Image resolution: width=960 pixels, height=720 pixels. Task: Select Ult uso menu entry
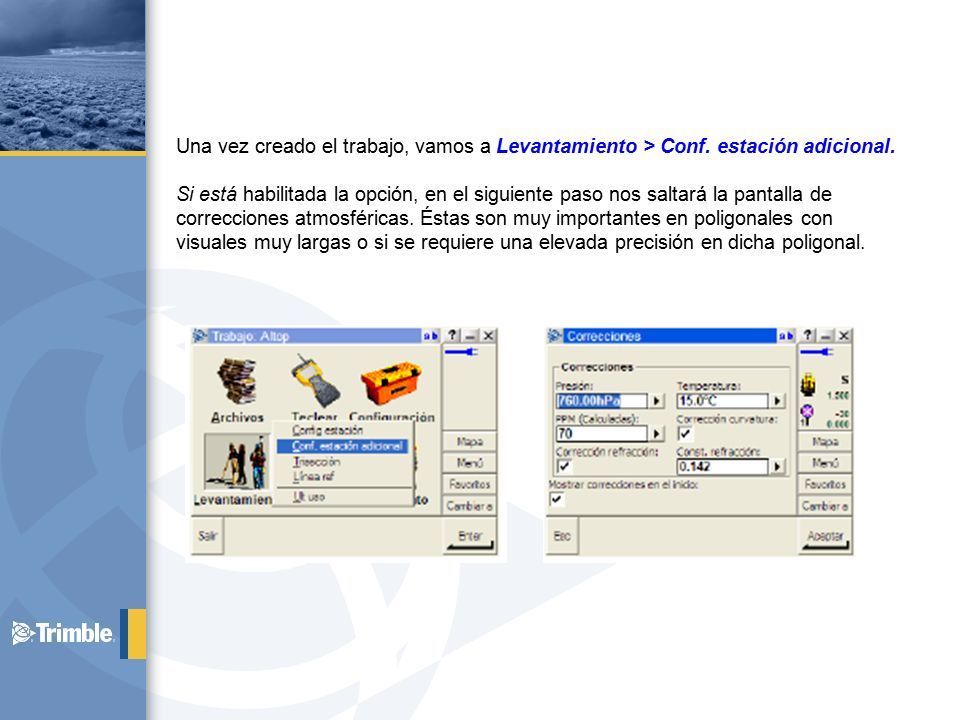[308, 497]
